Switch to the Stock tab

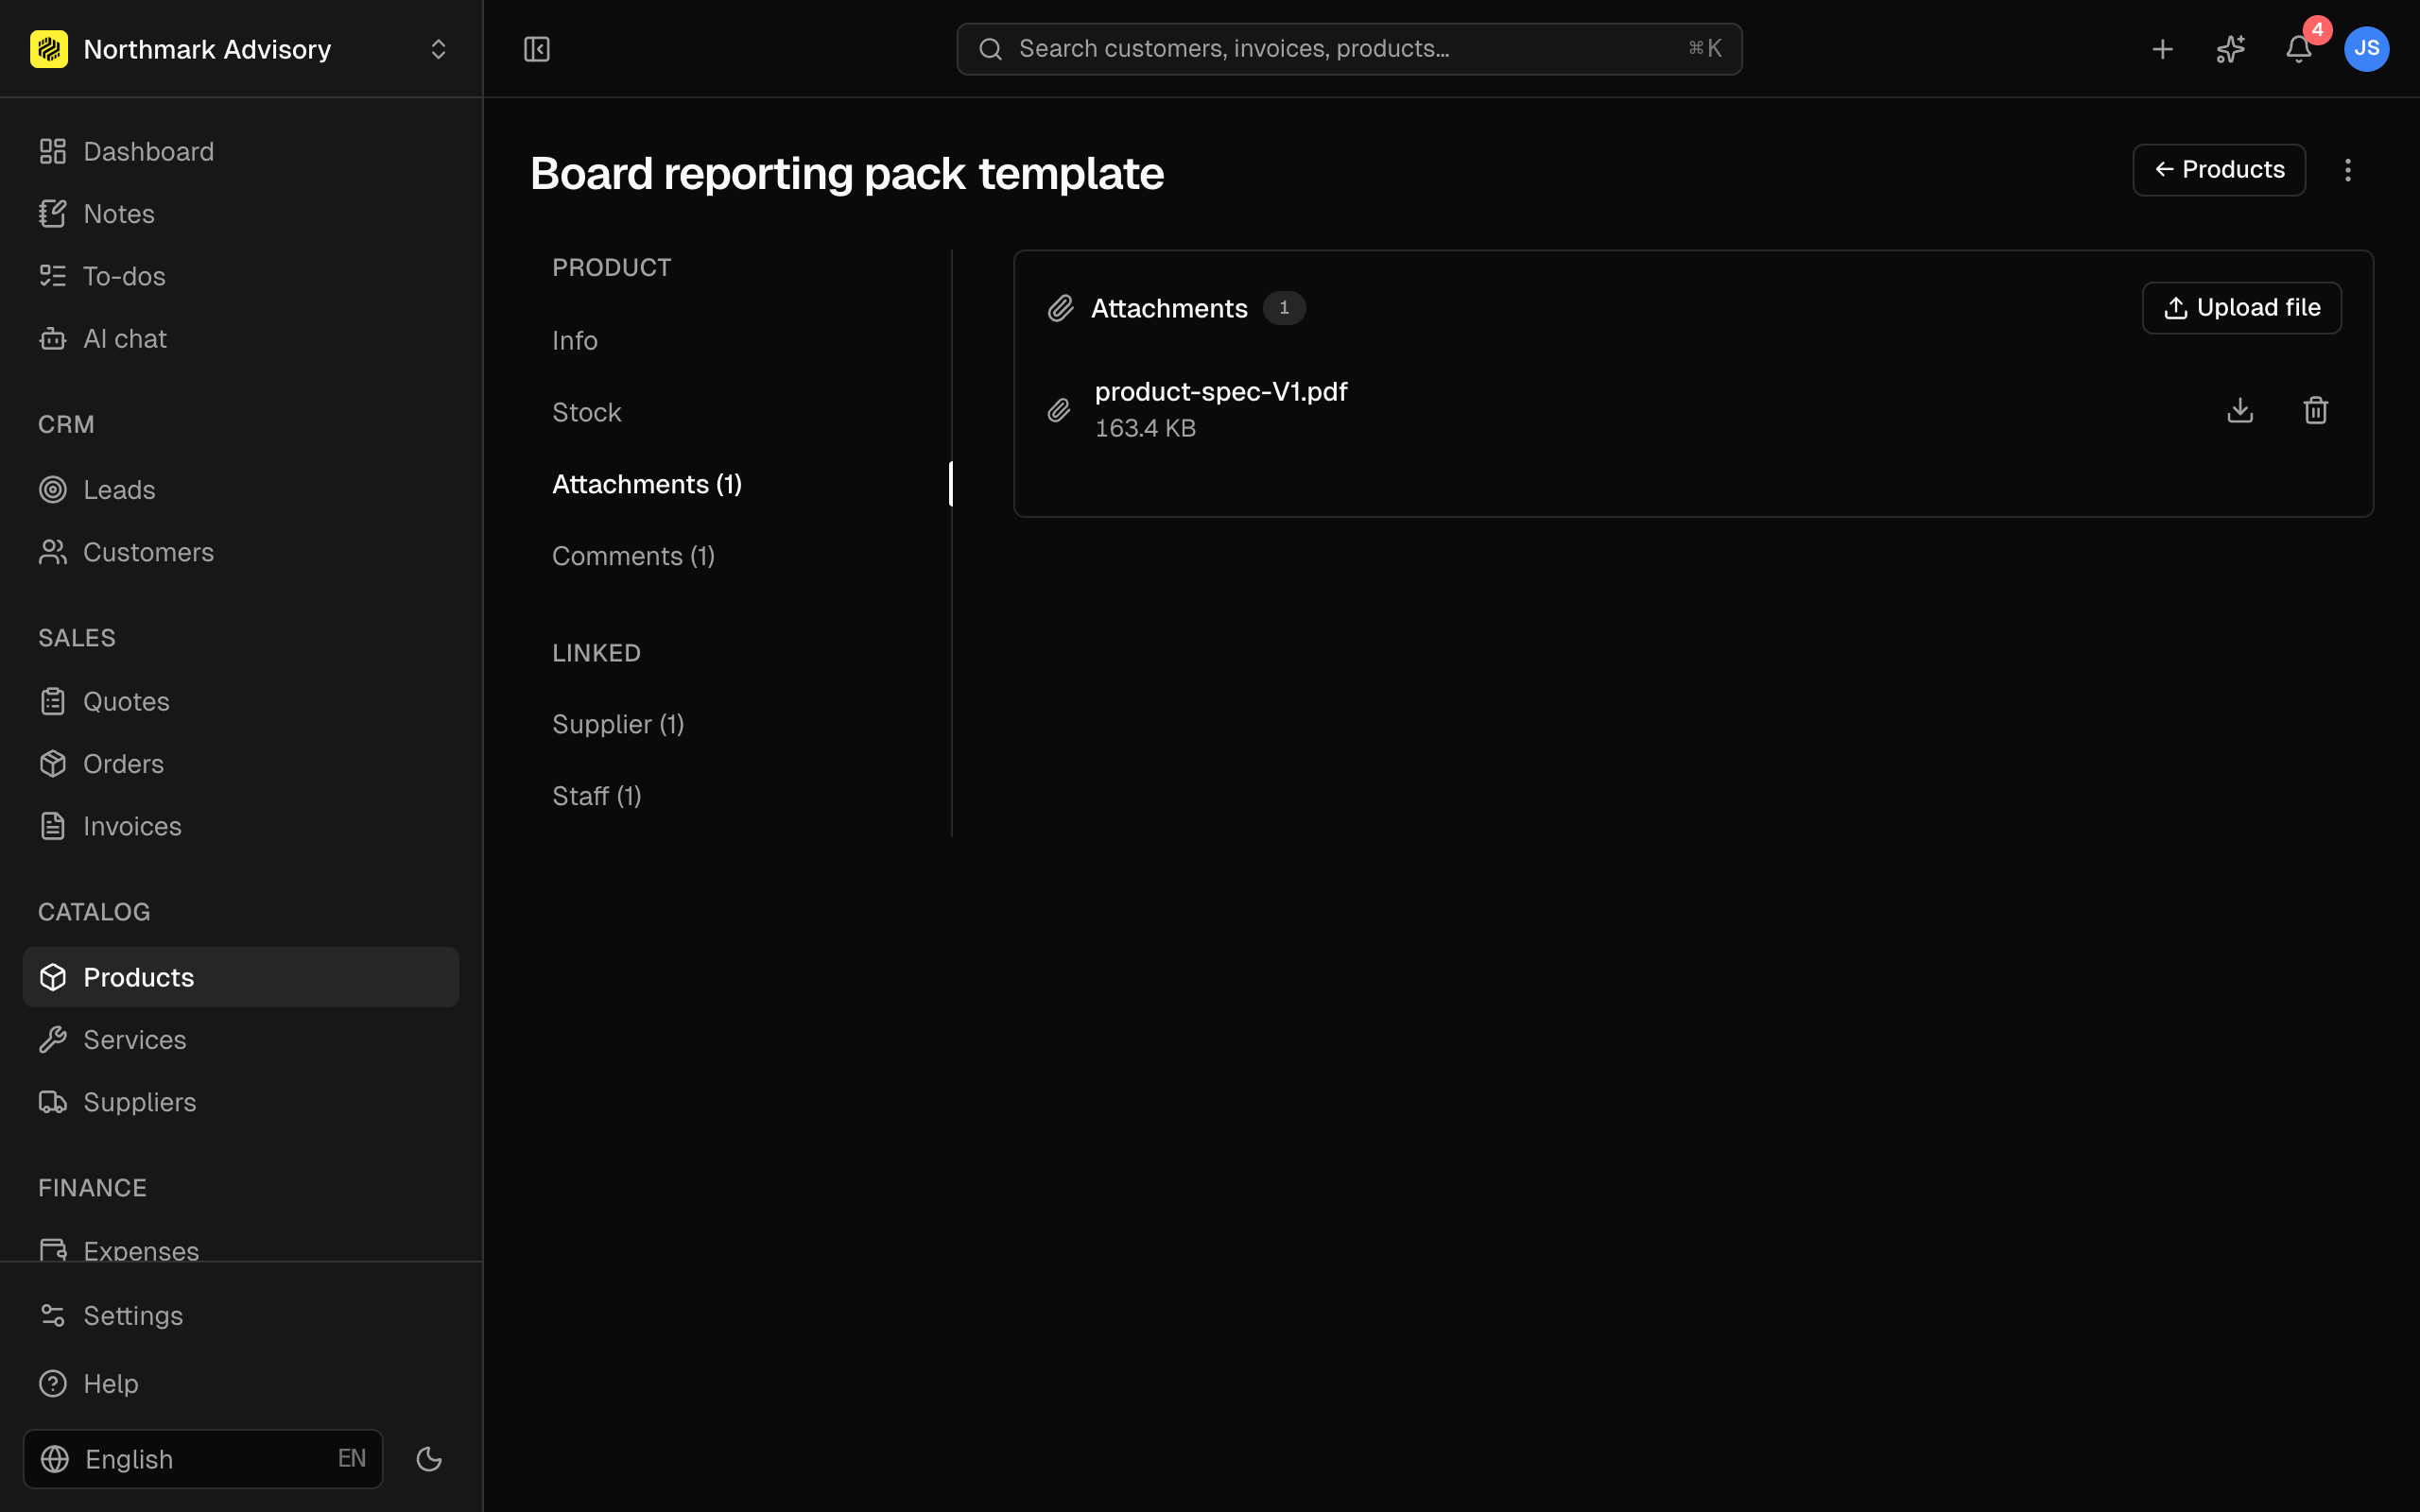click(x=740, y=413)
